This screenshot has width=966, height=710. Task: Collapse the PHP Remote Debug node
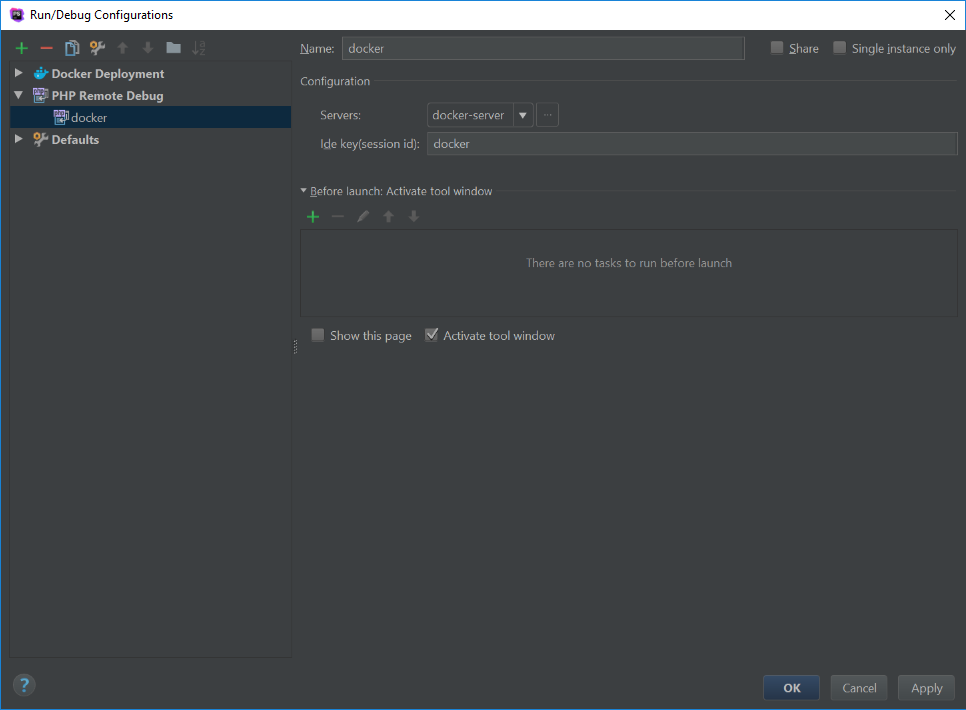tap(18, 95)
